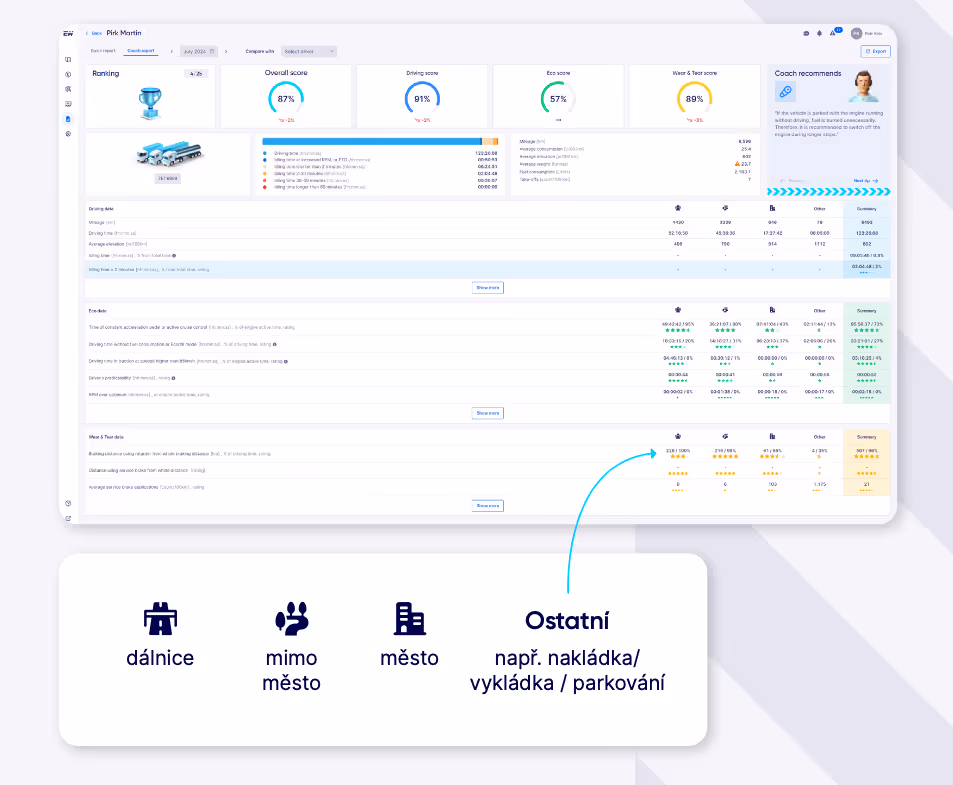Expand Wear & Tear data with Show more
953x785 pixels.
(x=487, y=506)
